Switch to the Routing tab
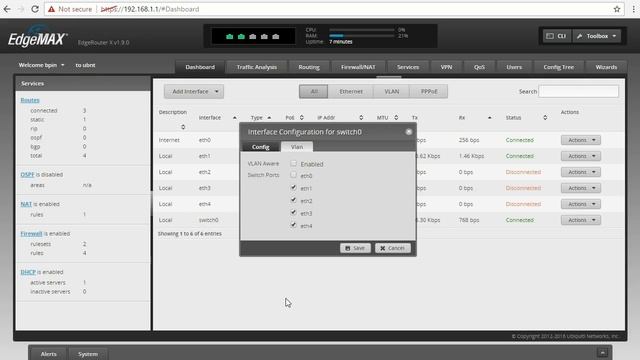 point(309,67)
